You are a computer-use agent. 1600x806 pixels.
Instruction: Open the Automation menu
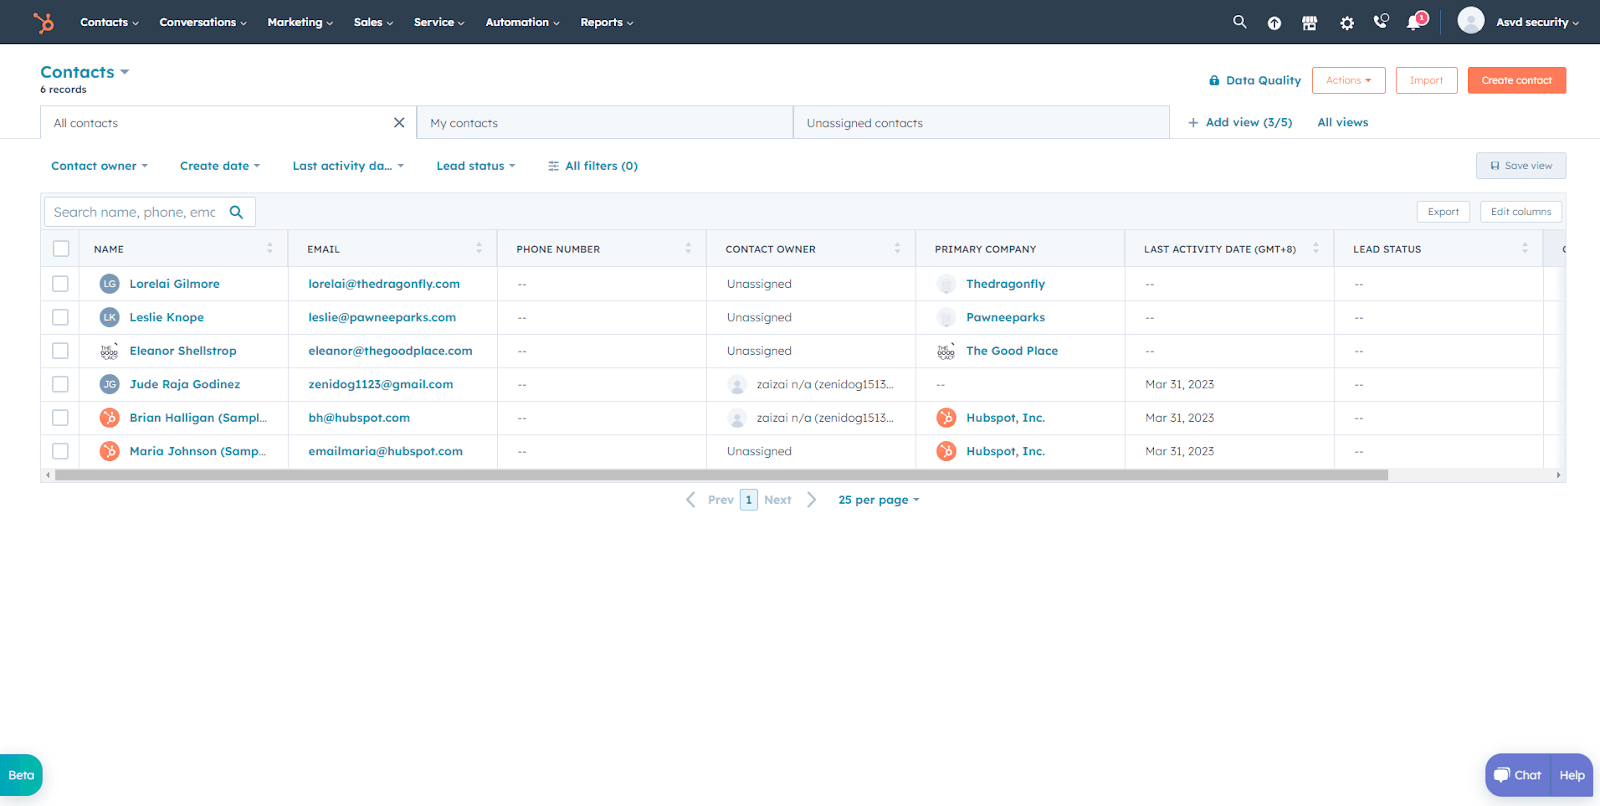(x=522, y=22)
